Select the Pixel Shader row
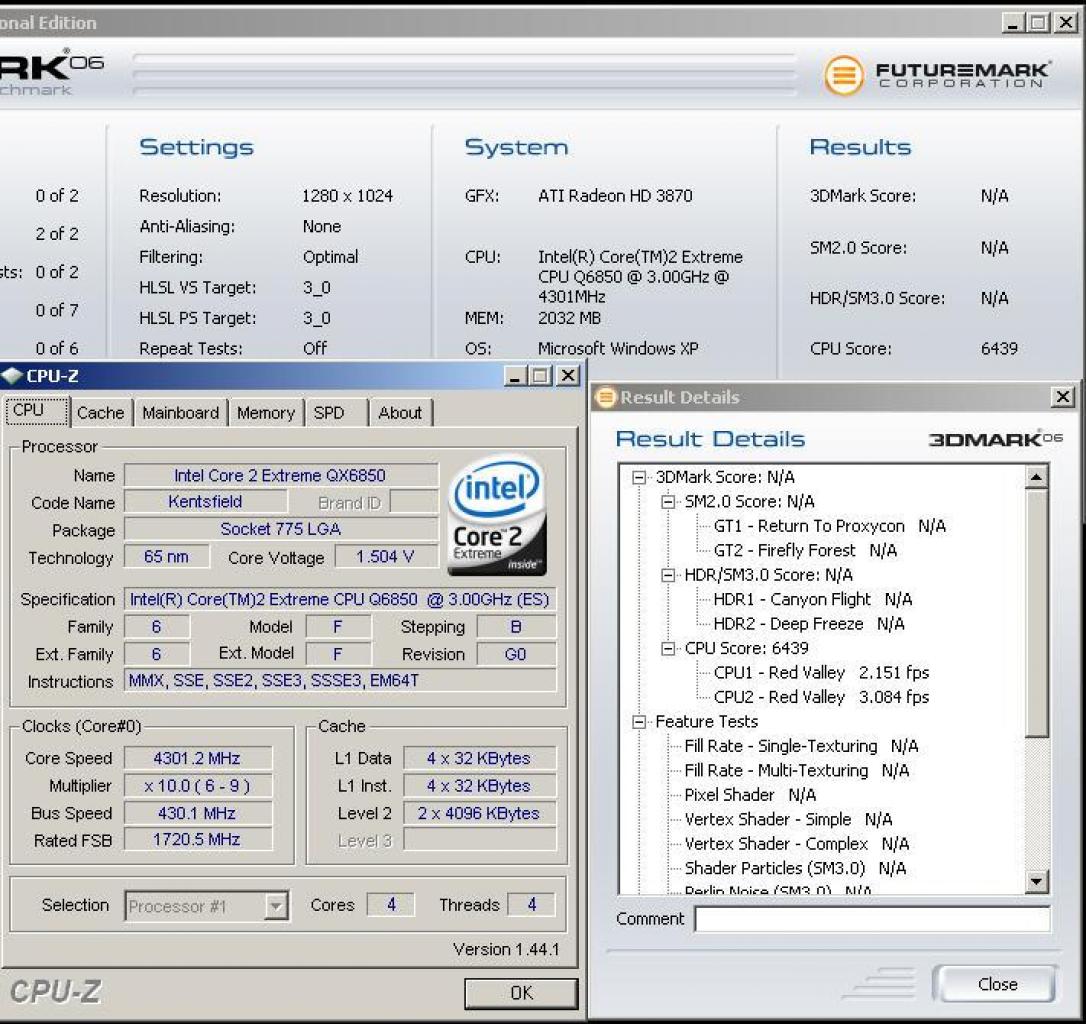This screenshot has width=1086, height=1024. pos(750,795)
